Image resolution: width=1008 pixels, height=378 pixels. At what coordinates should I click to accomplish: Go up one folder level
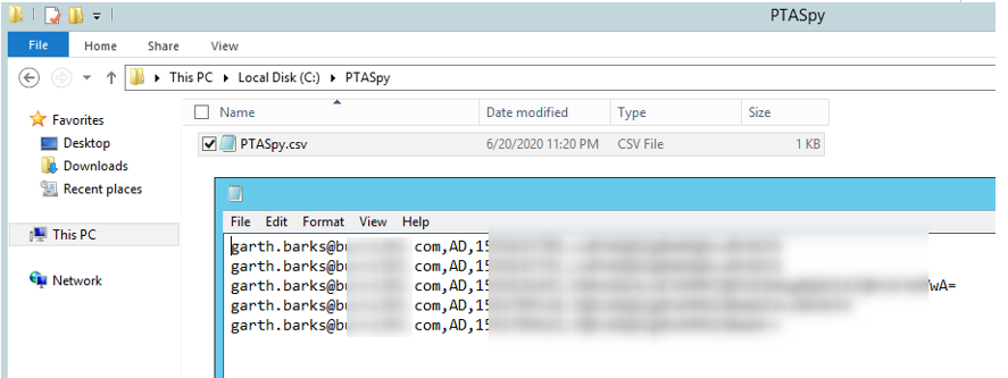point(111,78)
